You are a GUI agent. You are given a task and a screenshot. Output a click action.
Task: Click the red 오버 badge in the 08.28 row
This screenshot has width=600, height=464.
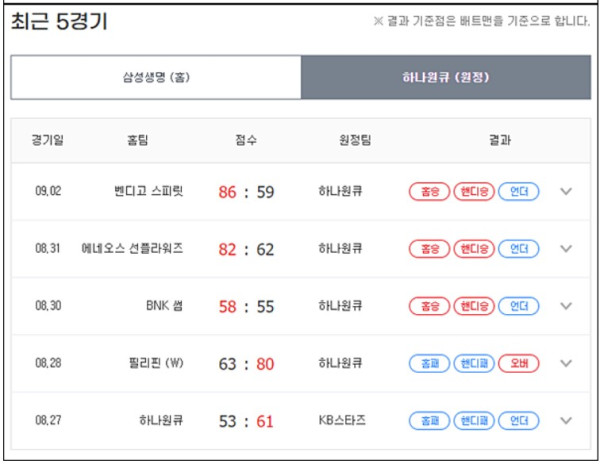pyautogui.click(x=518, y=363)
